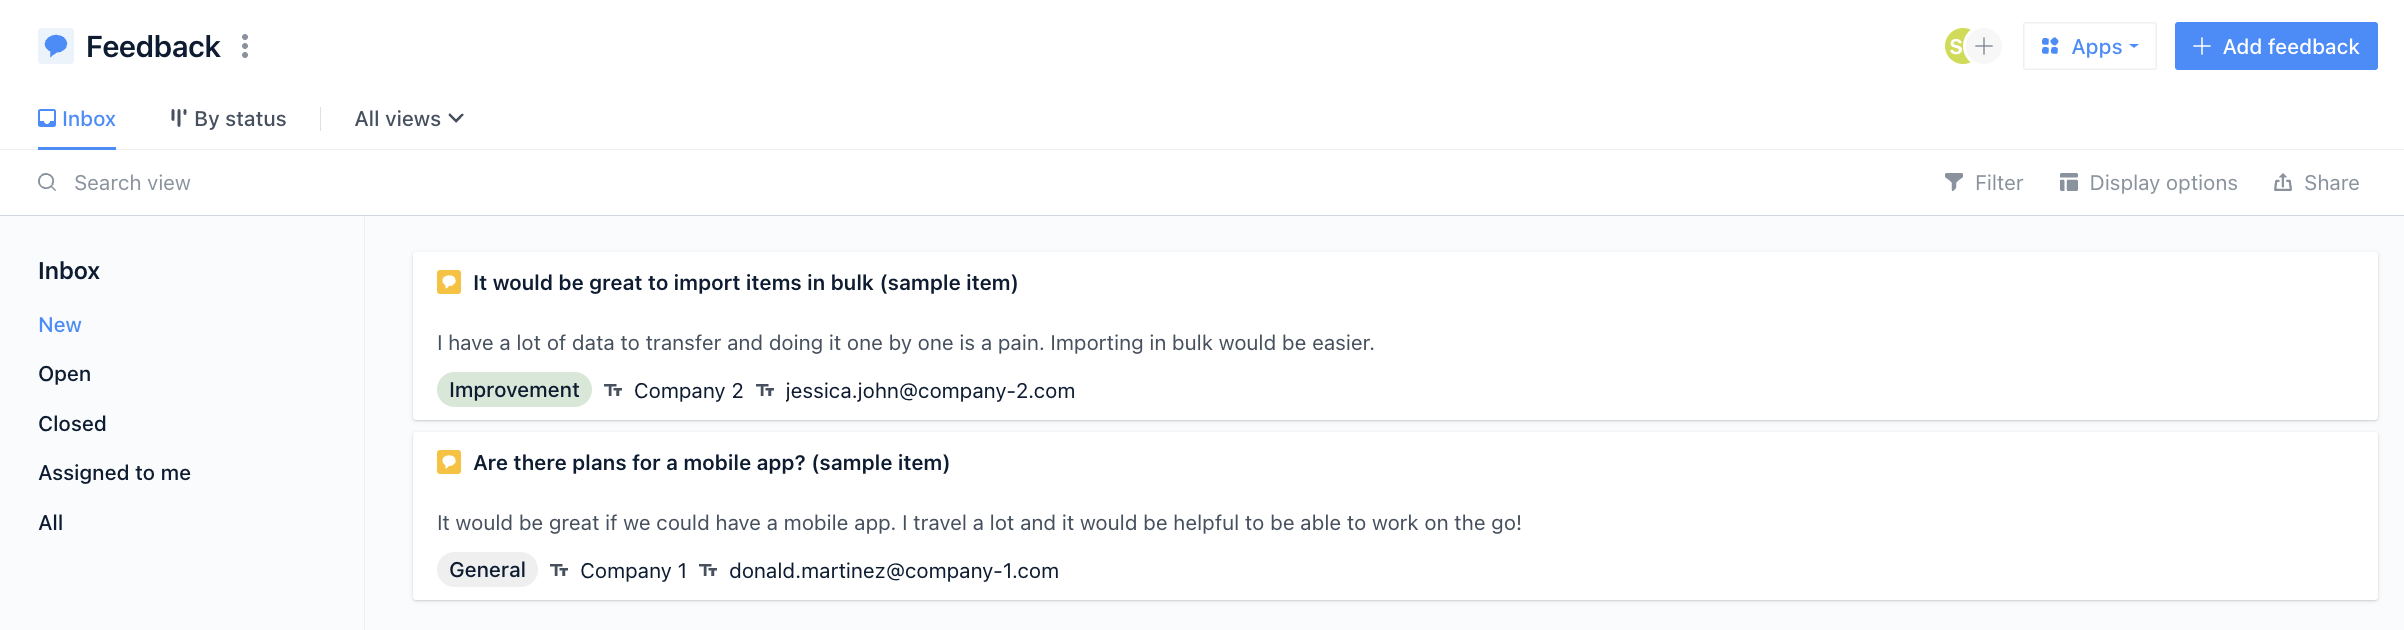2404x630 pixels.
Task: Click the Filter funnel icon
Action: click(x=1953, y=182)
